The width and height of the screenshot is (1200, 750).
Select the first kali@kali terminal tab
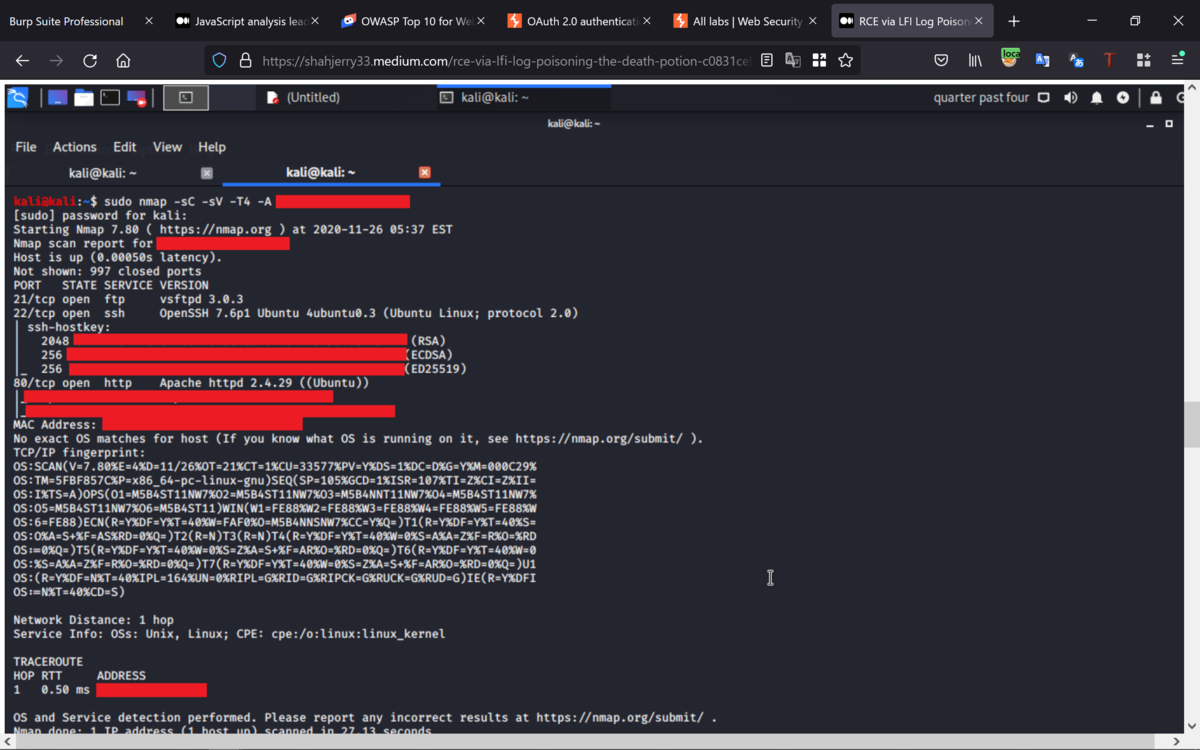point(103,173)
